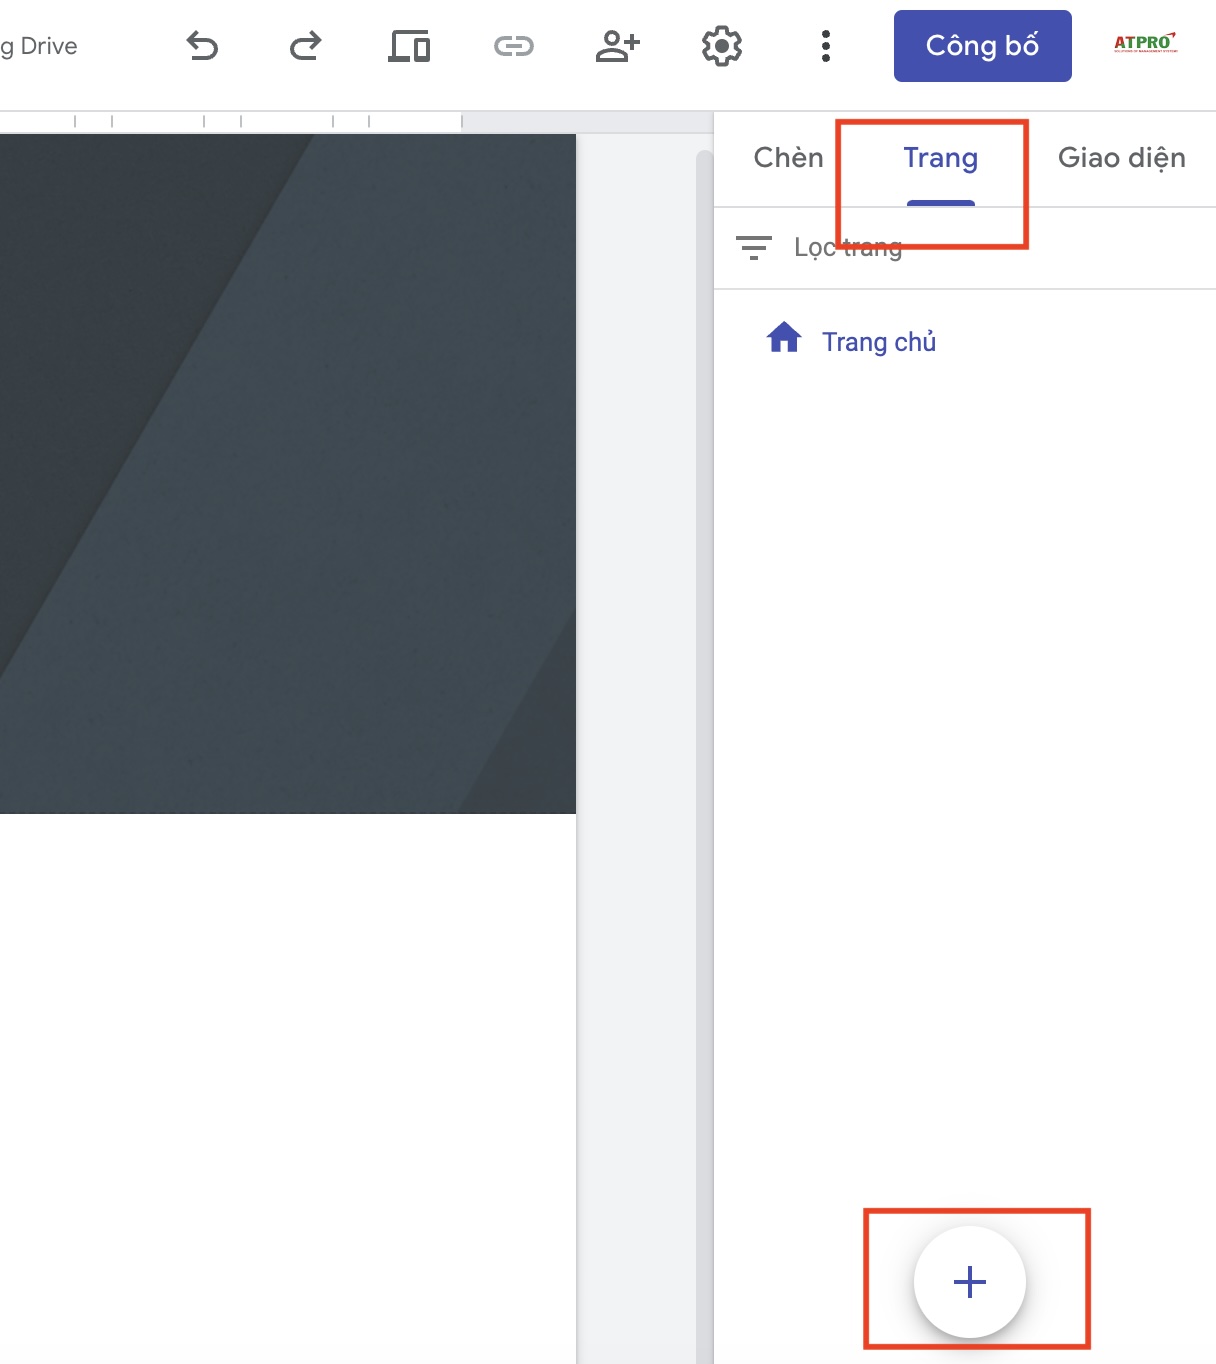
Task: Open the share with others icon
Action: tap(617, 46)
